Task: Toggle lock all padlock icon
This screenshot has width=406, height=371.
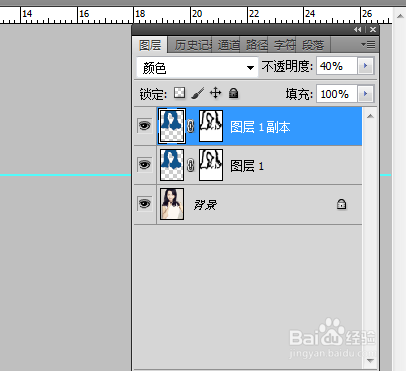Action: click(x=234, y=93)
